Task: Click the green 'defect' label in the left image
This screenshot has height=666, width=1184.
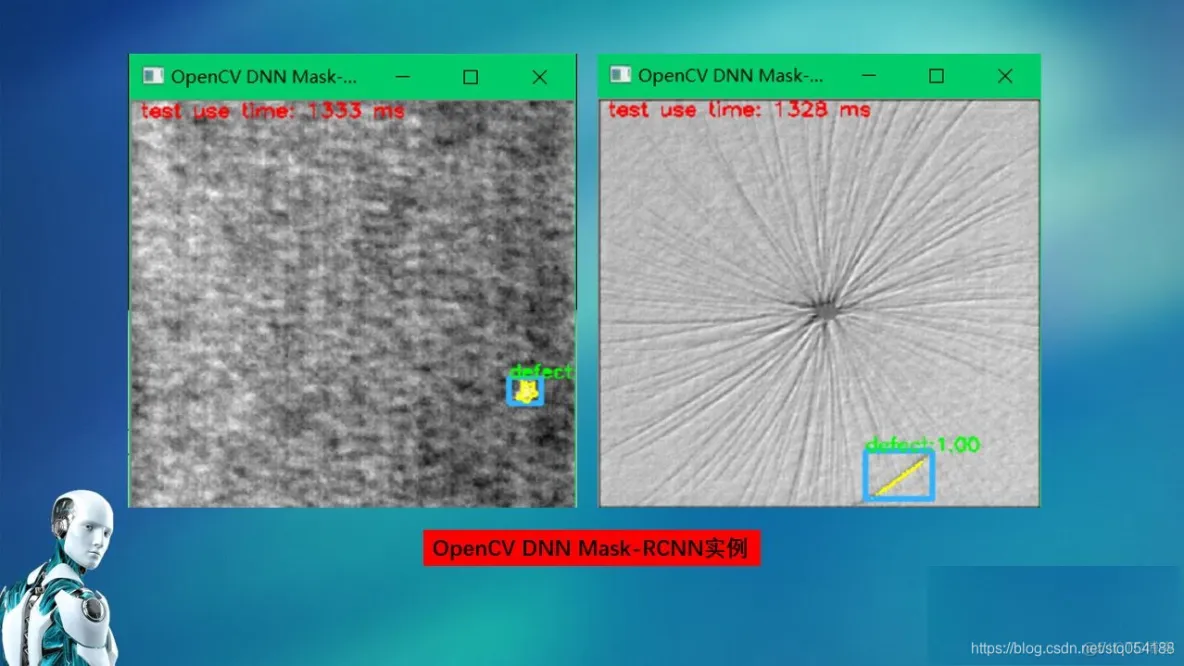Action: point(541,371)
